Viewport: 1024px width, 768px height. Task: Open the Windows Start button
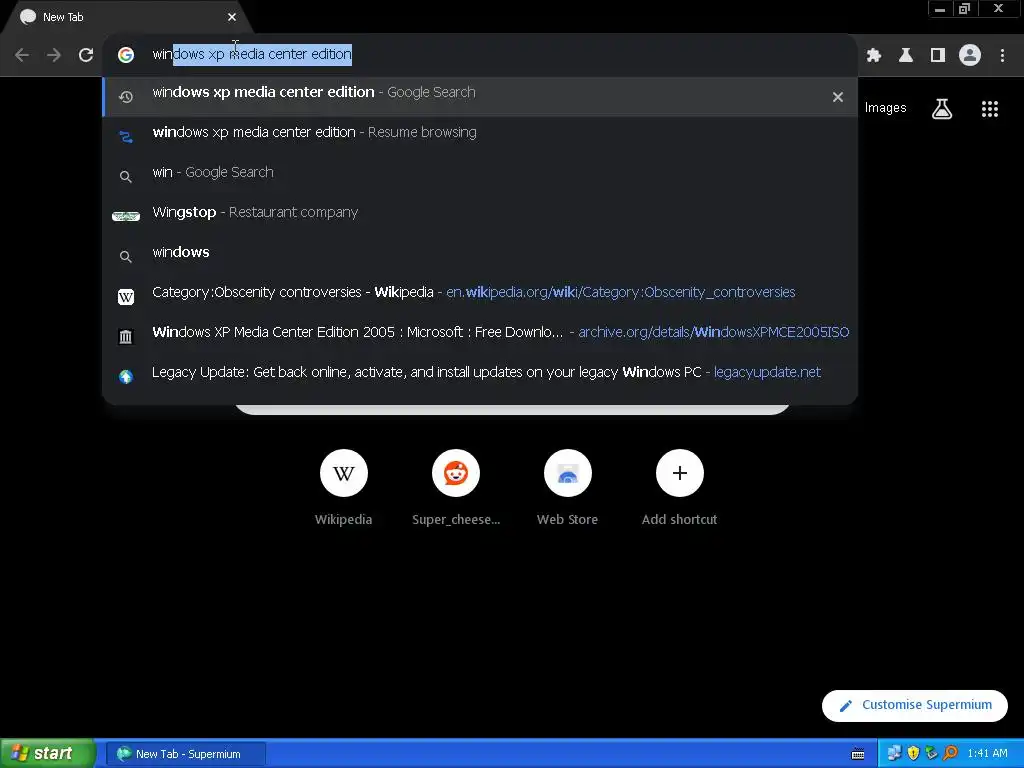(47, 754)
